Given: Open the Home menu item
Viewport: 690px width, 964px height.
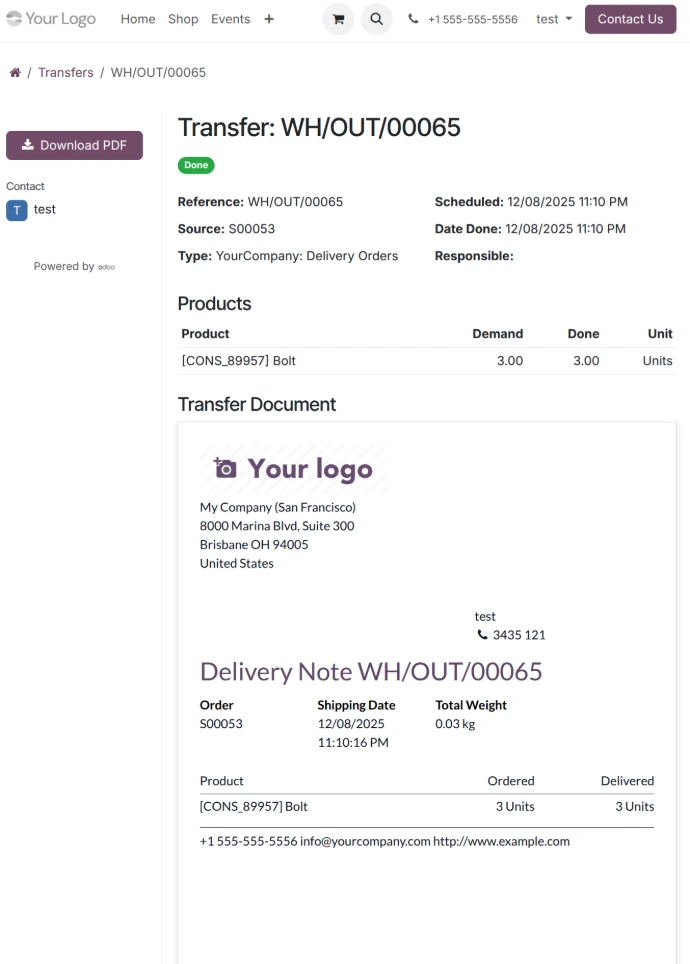Looking at the screenshot, I should [138, 19].
